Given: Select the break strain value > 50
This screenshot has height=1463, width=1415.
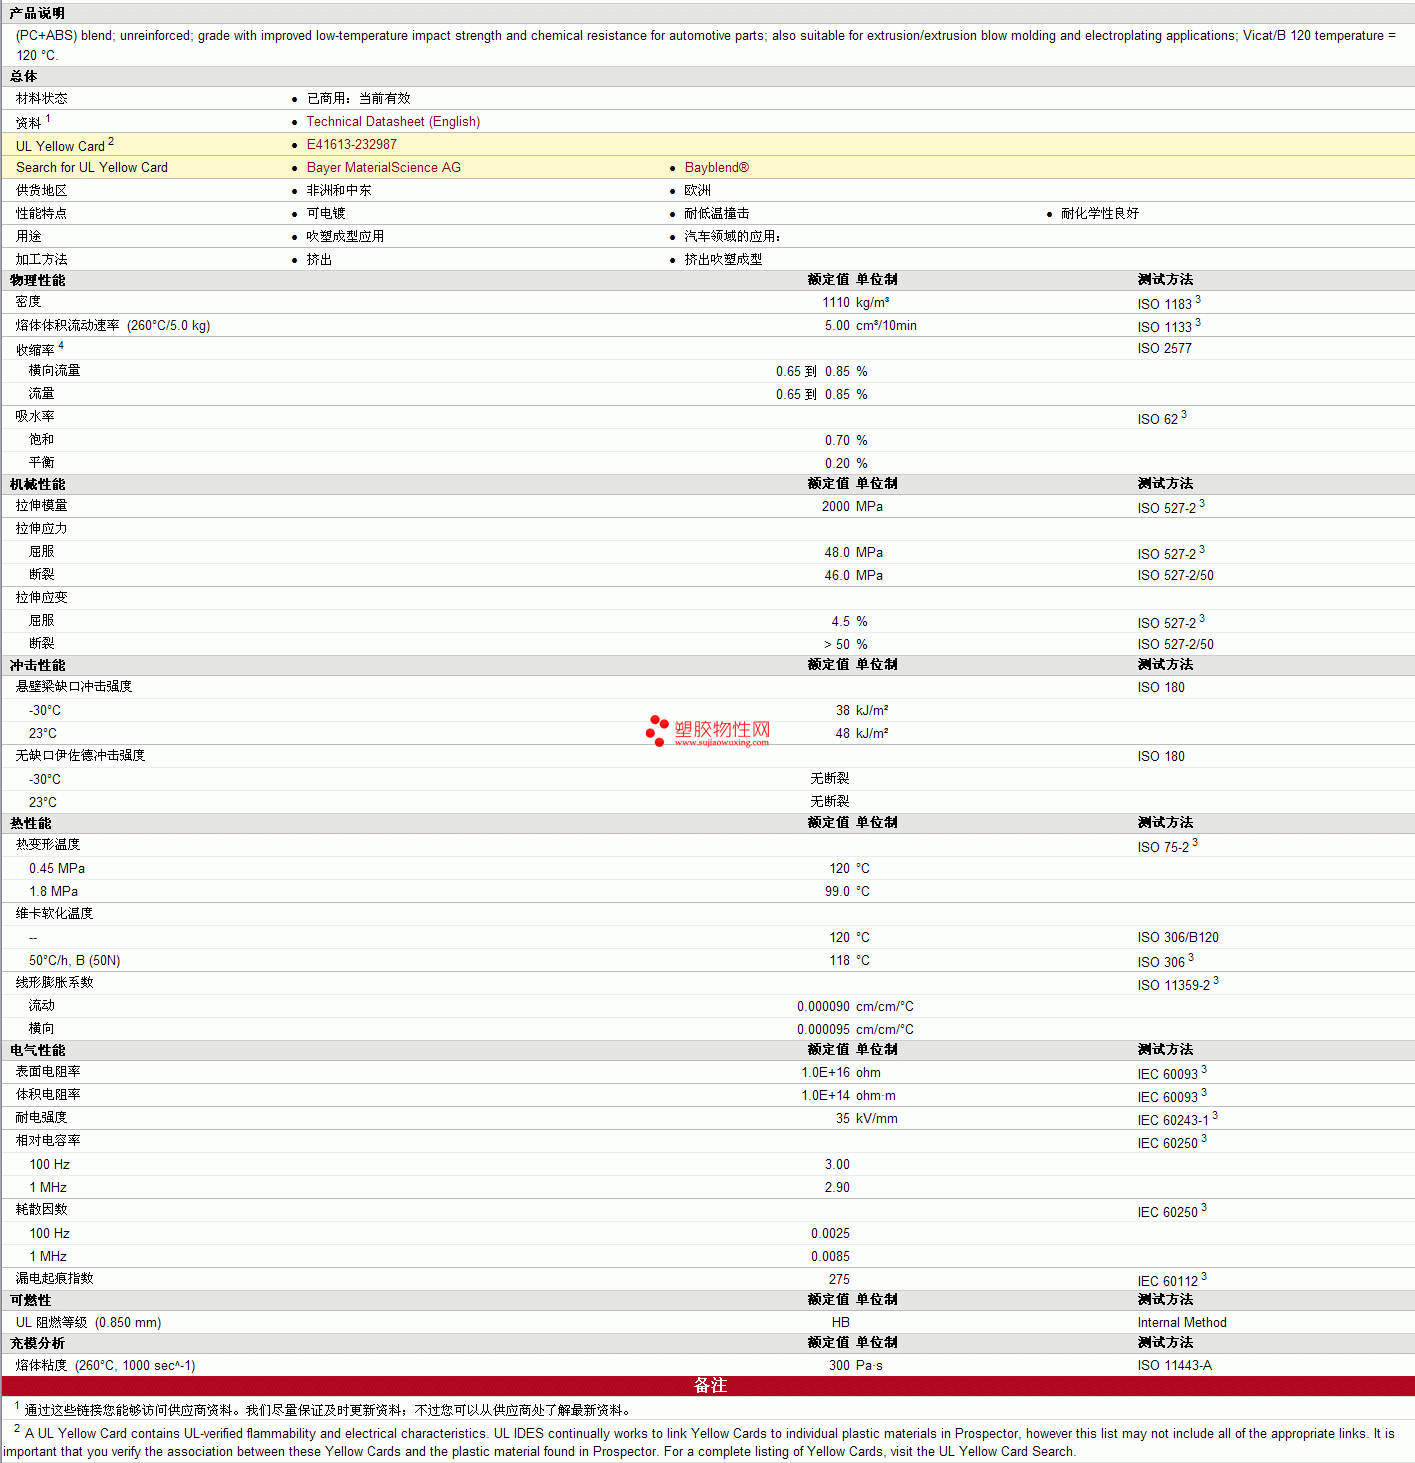Looking at the screenshot, I should click(x=837, y=644).
